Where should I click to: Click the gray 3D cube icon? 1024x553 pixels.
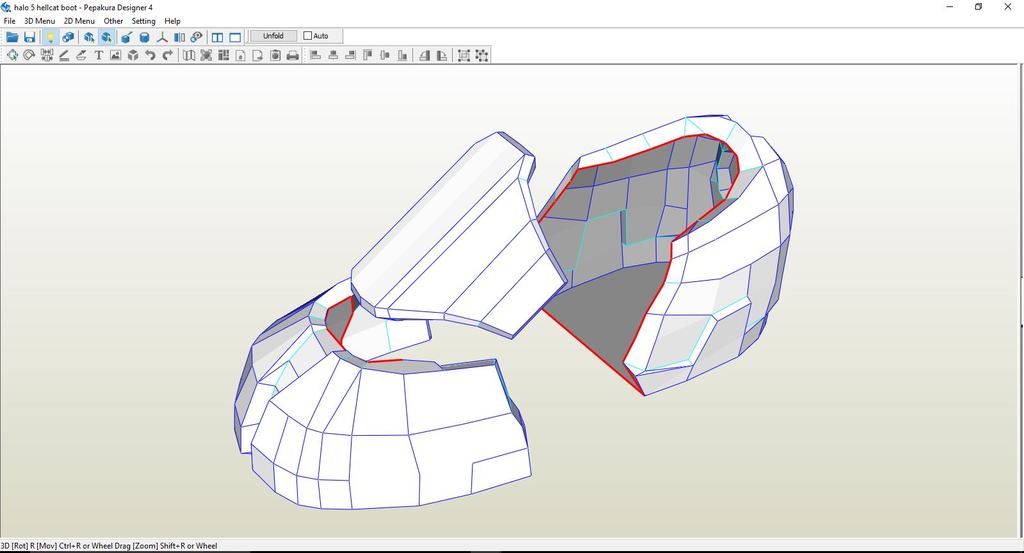pos(133,55)
